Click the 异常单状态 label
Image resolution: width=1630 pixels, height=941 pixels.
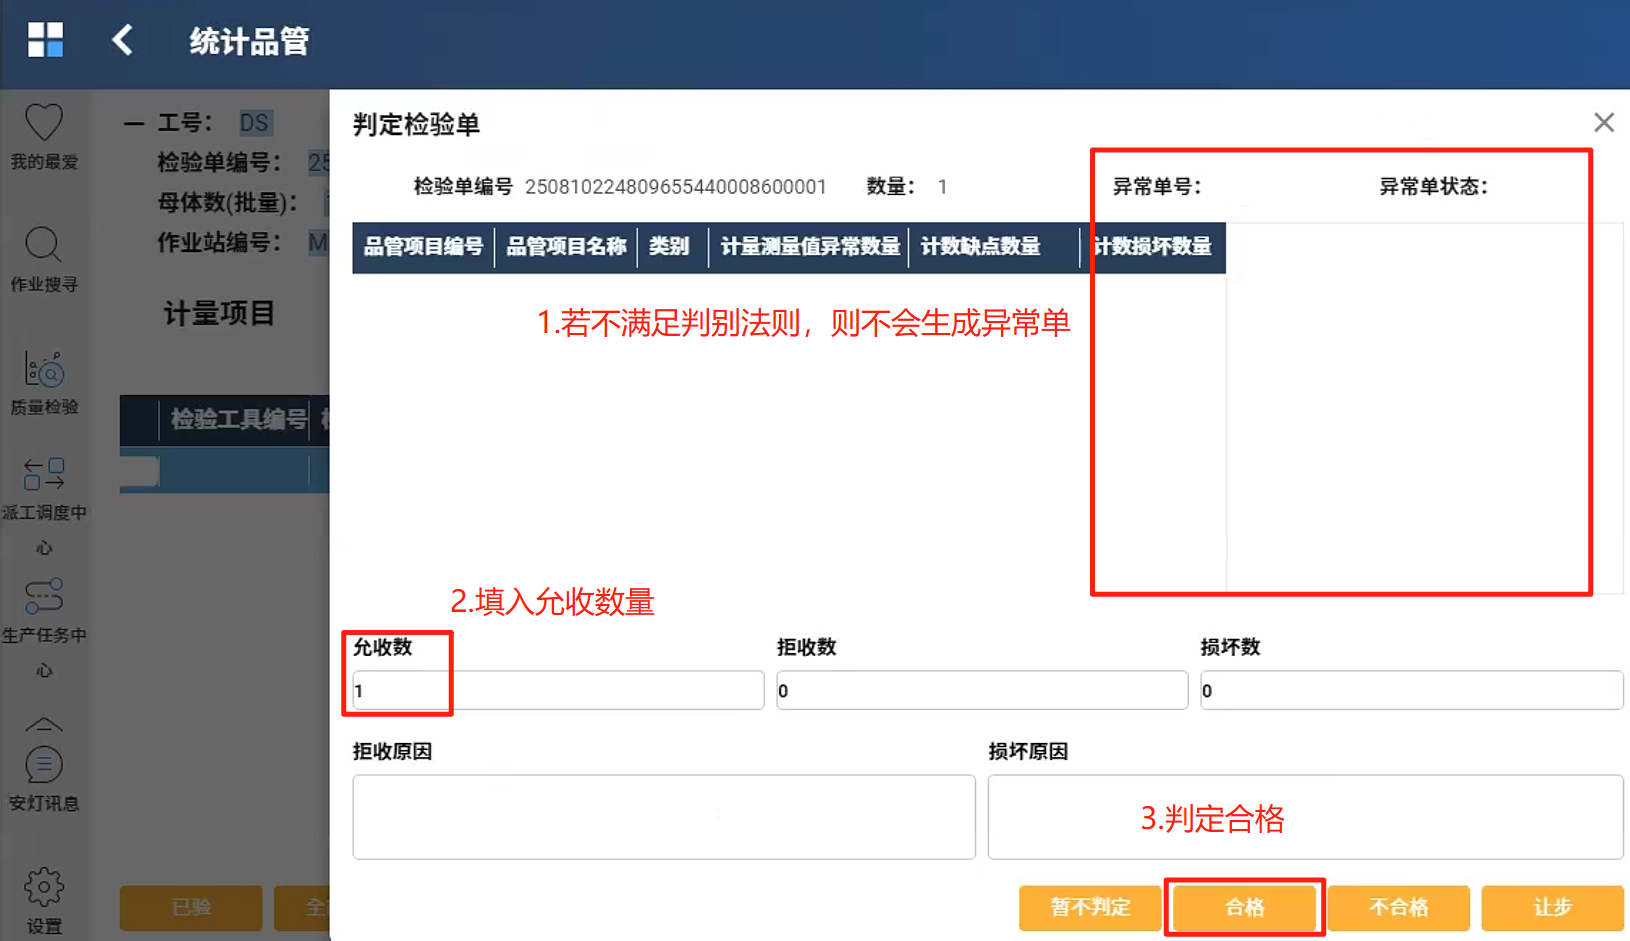coord(1434,187)
